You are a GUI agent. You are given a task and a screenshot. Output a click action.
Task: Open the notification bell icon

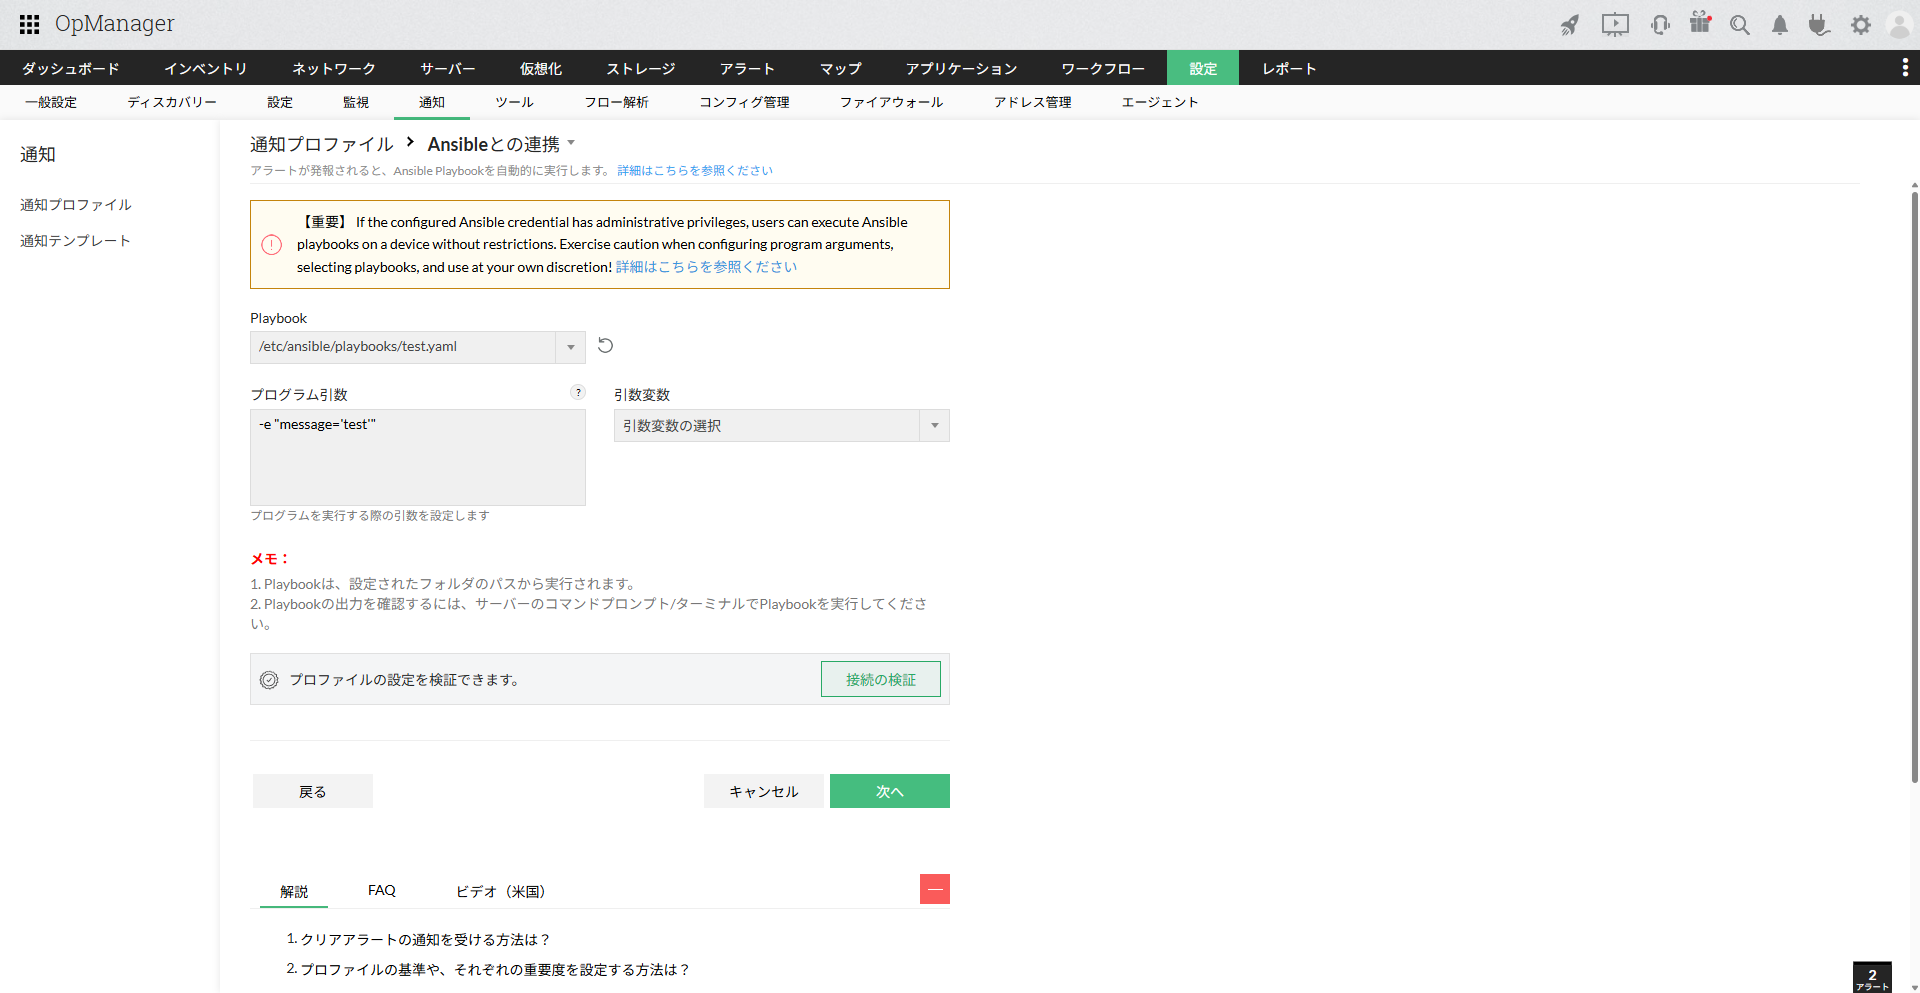[1780, 25]
